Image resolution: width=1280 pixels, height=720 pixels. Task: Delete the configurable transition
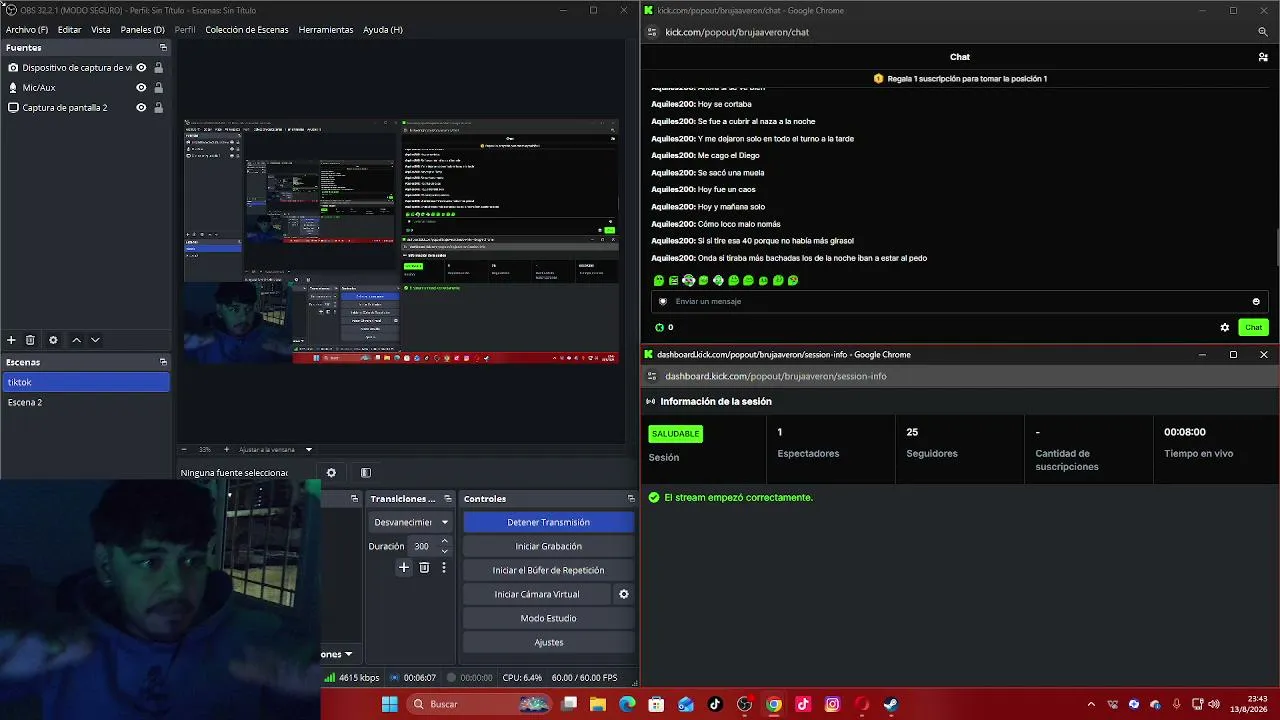424,568
